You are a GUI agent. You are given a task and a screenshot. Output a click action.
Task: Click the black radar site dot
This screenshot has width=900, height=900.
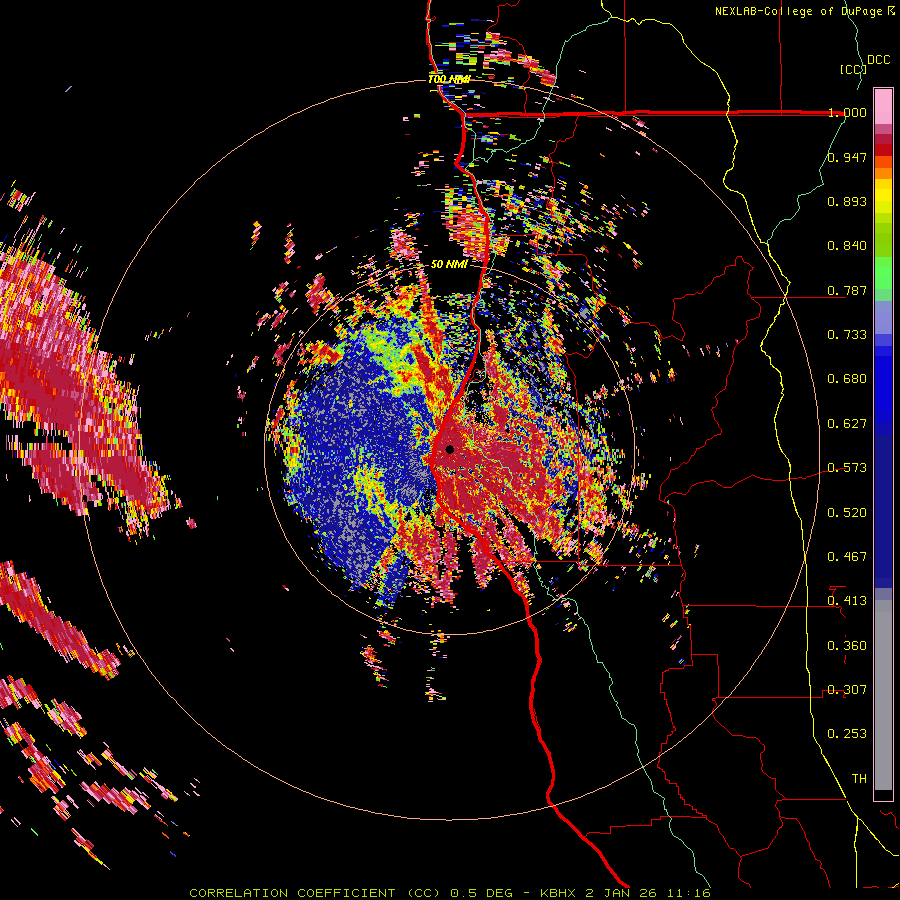coord(449,449)
